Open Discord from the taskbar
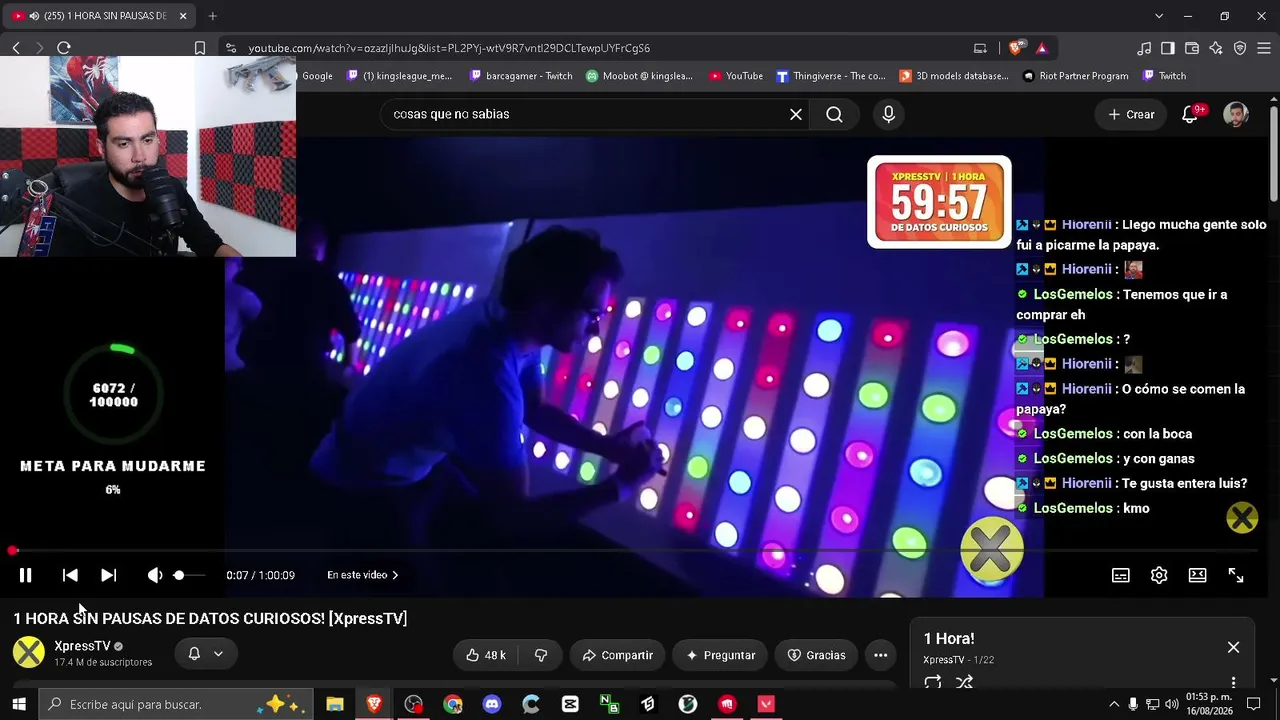 (492, 704)
